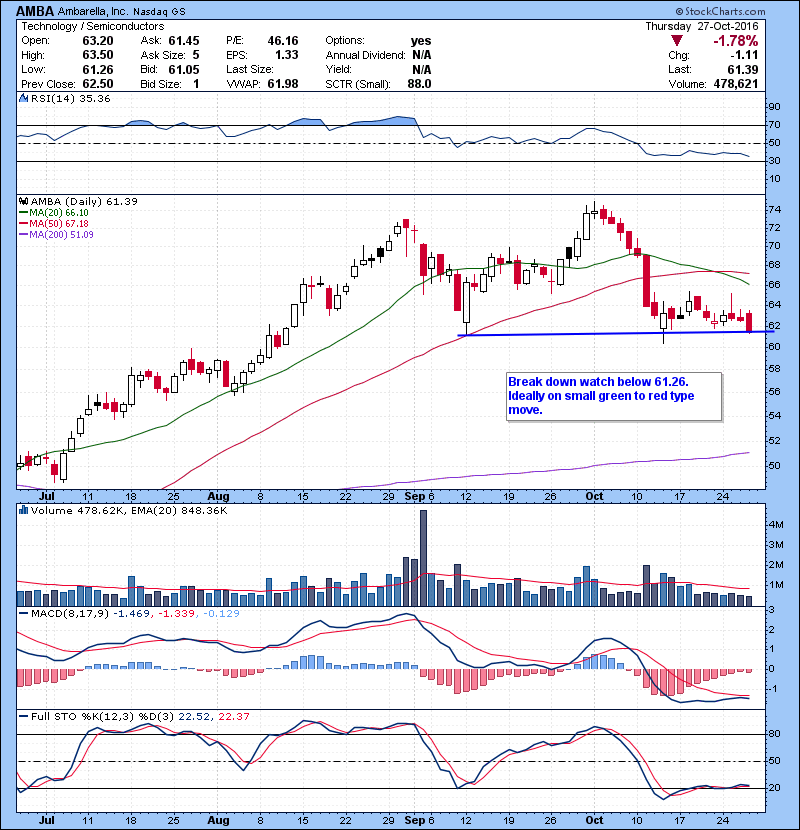
Task: Click the green MA(20) legend line
Action: pyautogui.click(x=23, y=213)
